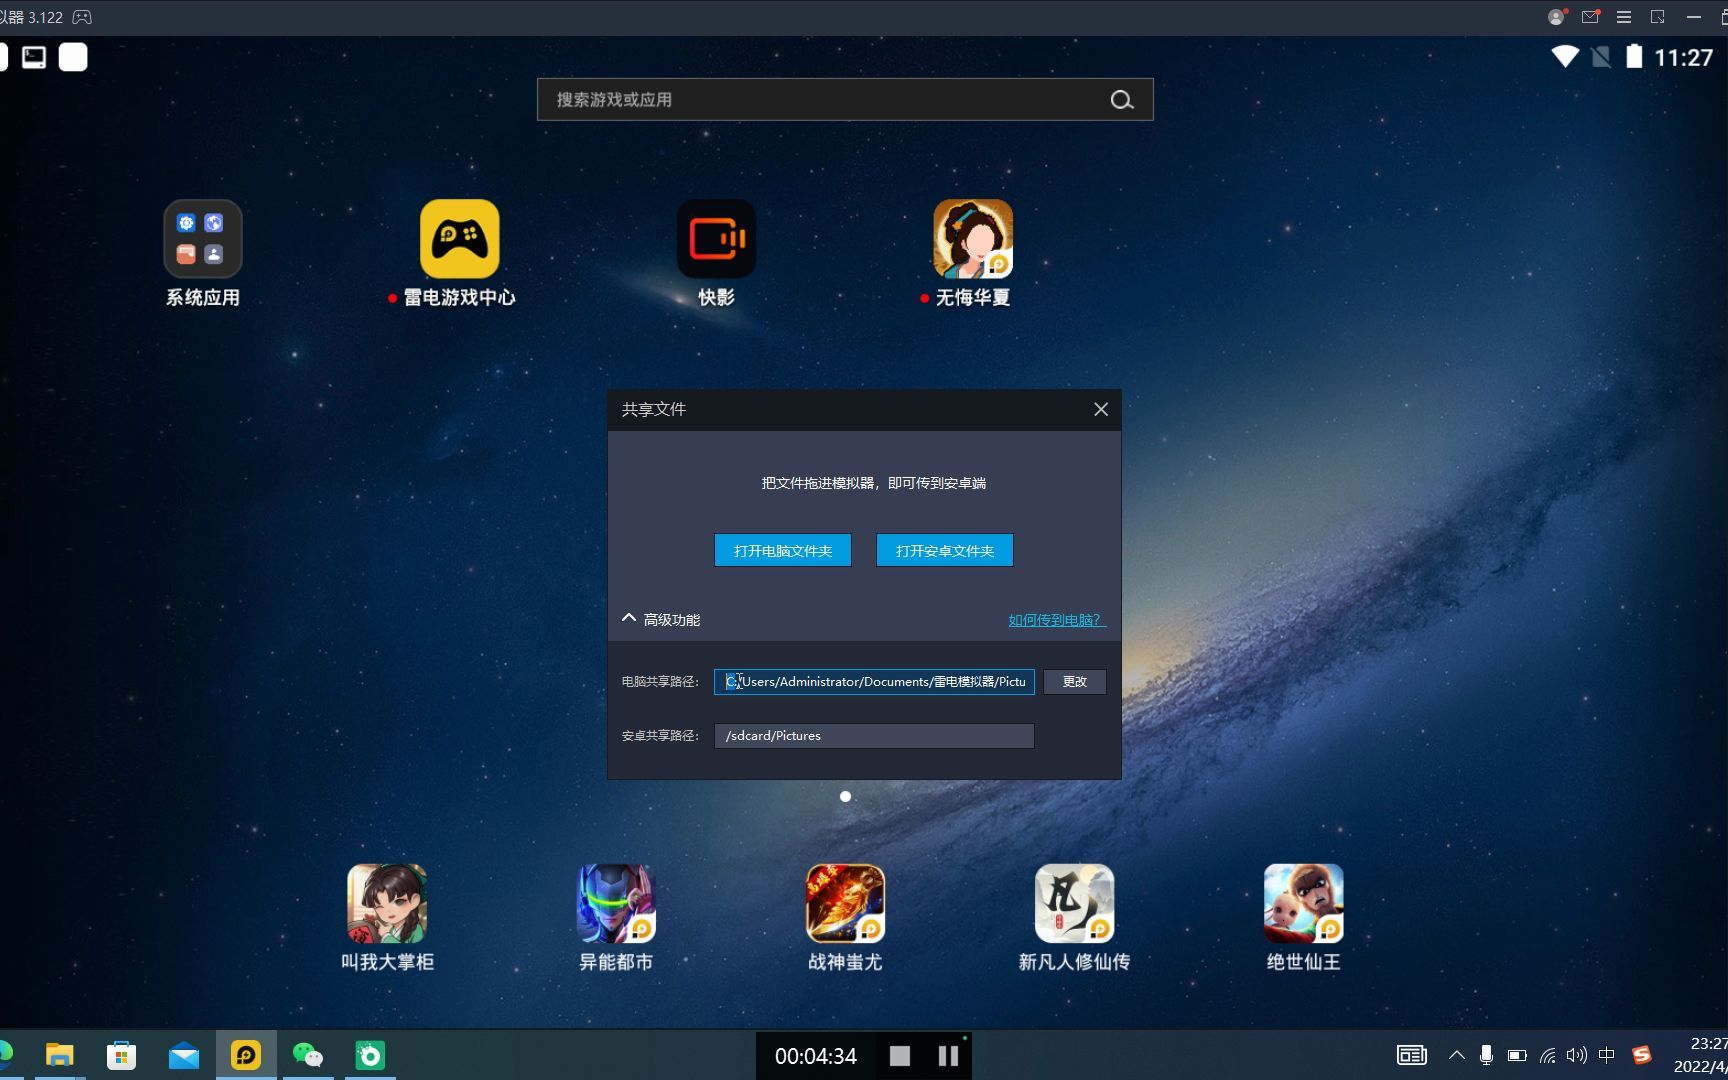Image resolution: width=1728 pixels, height=1080 pixels.
Task: Click the Windows battery tray icon
Action: [1517, 1055]
